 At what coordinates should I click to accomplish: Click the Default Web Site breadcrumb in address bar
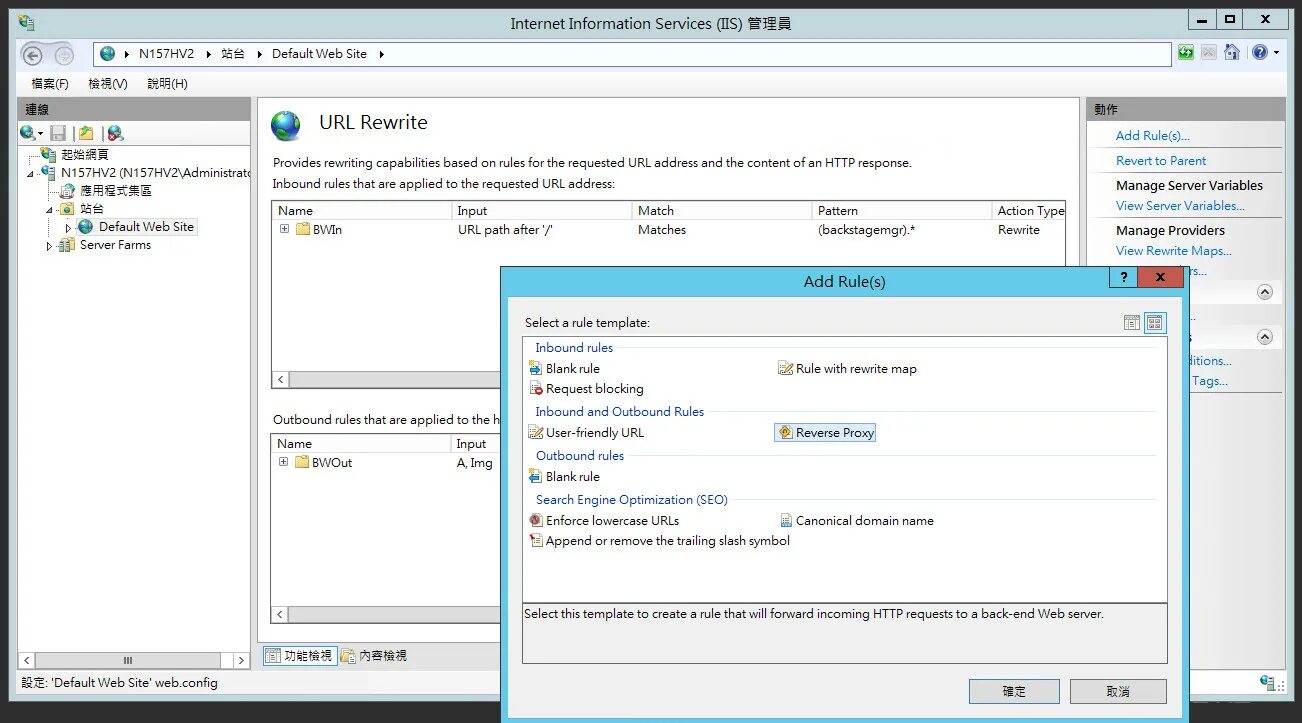319,54
